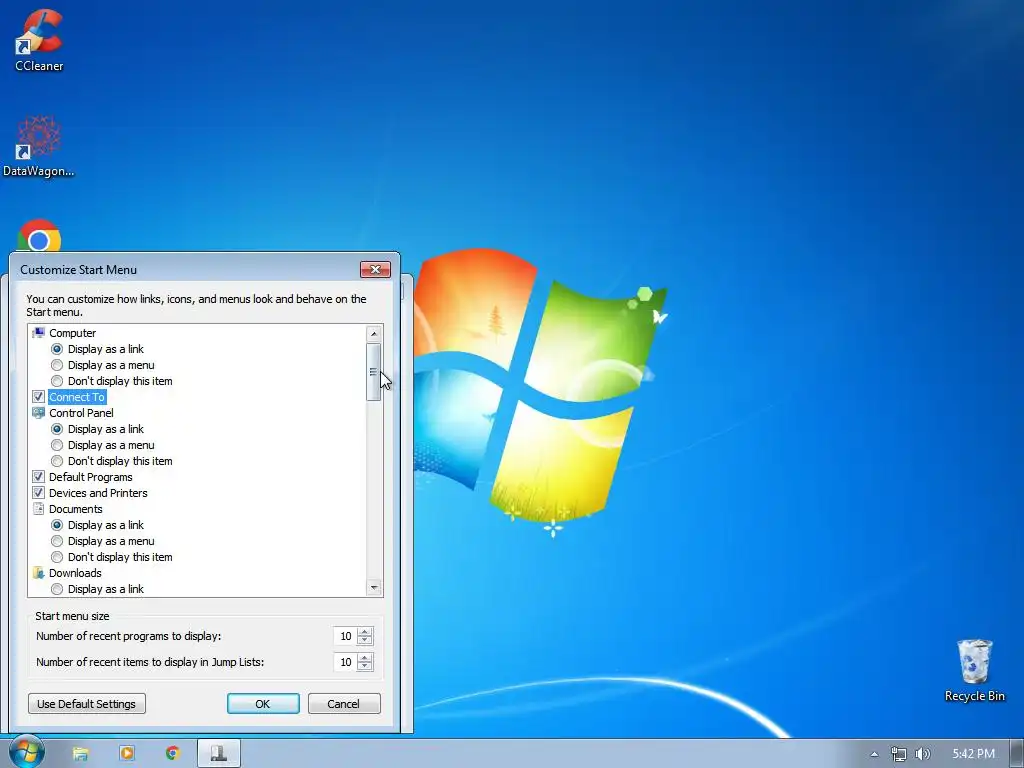Click the Control Panel item icon
This screenshot has width=1024, height=768.
click(39, 413)
